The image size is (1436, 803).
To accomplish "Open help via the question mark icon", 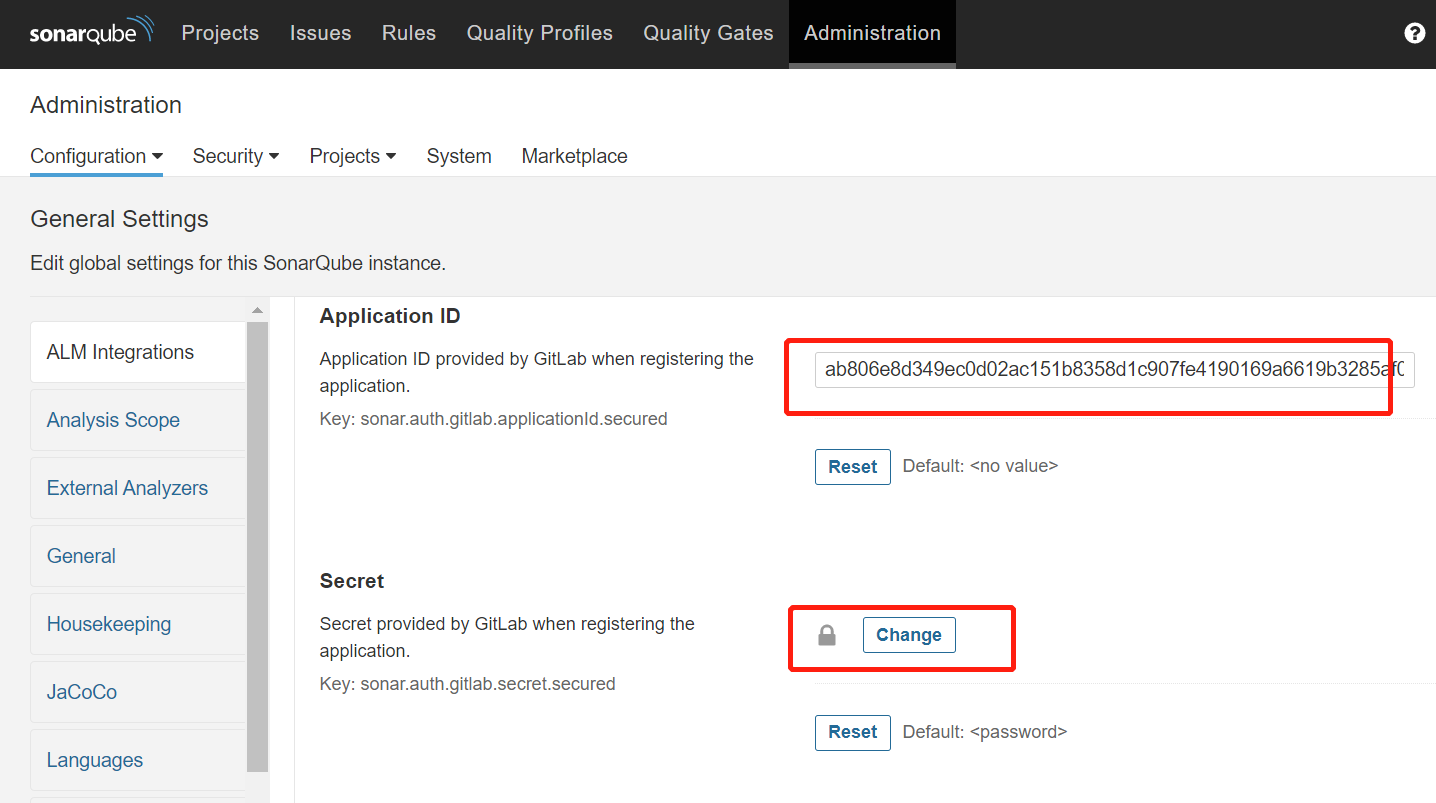I will coord(1414,32).
